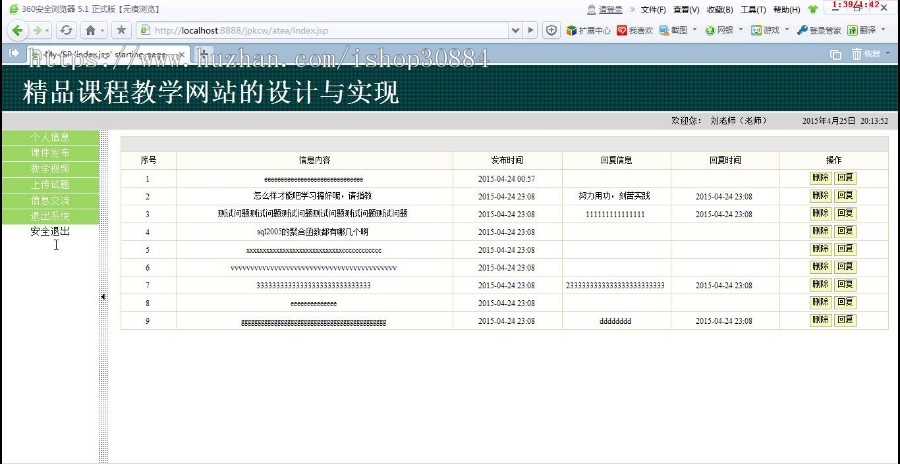Viewport: 900px width, 464px height.
Task: Click the go arrow beside address bar
Action: pos(531,30)
